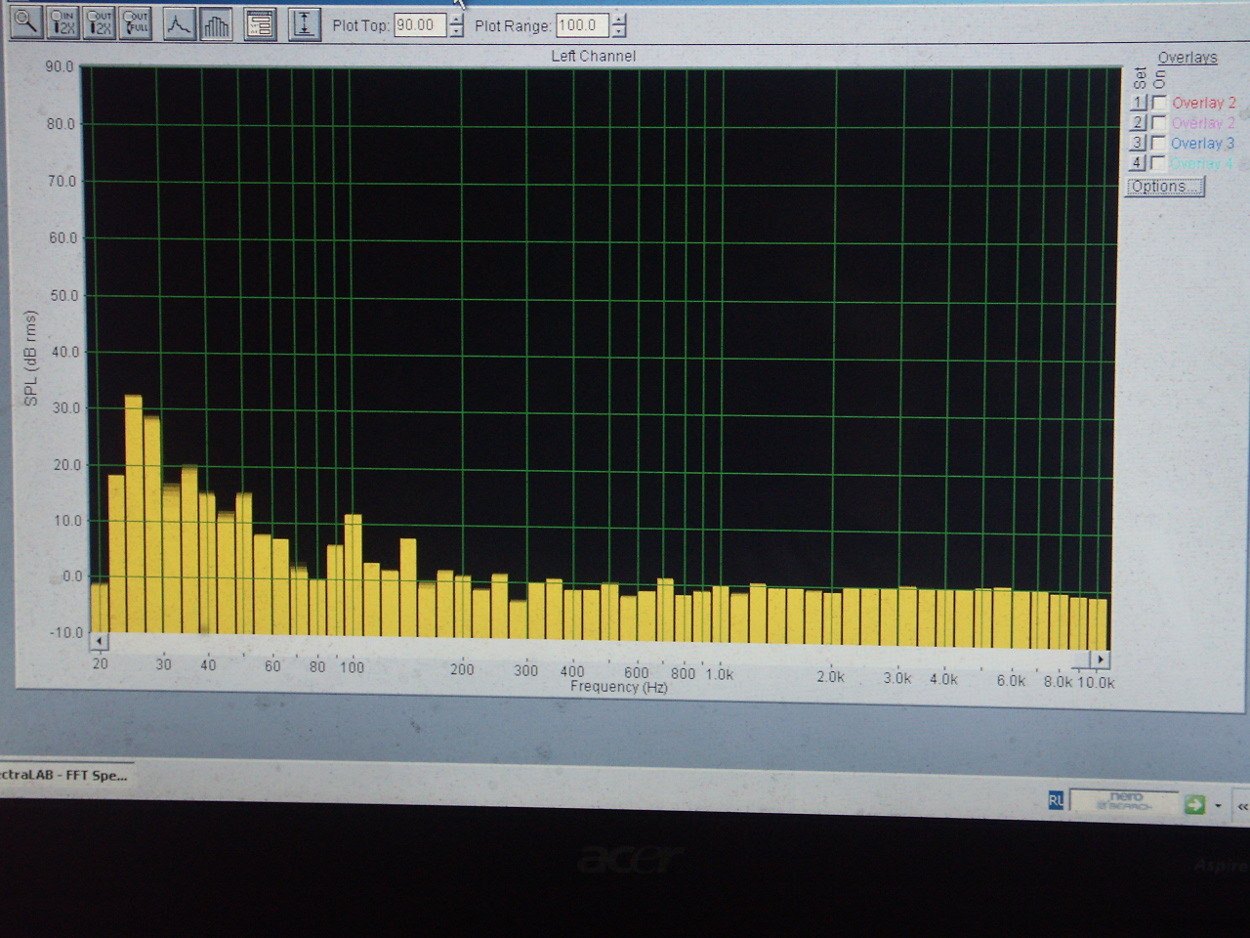Set overlay number 3
The width and height of the screenshot is (1250, 938).
click(x=1137, y=143)
